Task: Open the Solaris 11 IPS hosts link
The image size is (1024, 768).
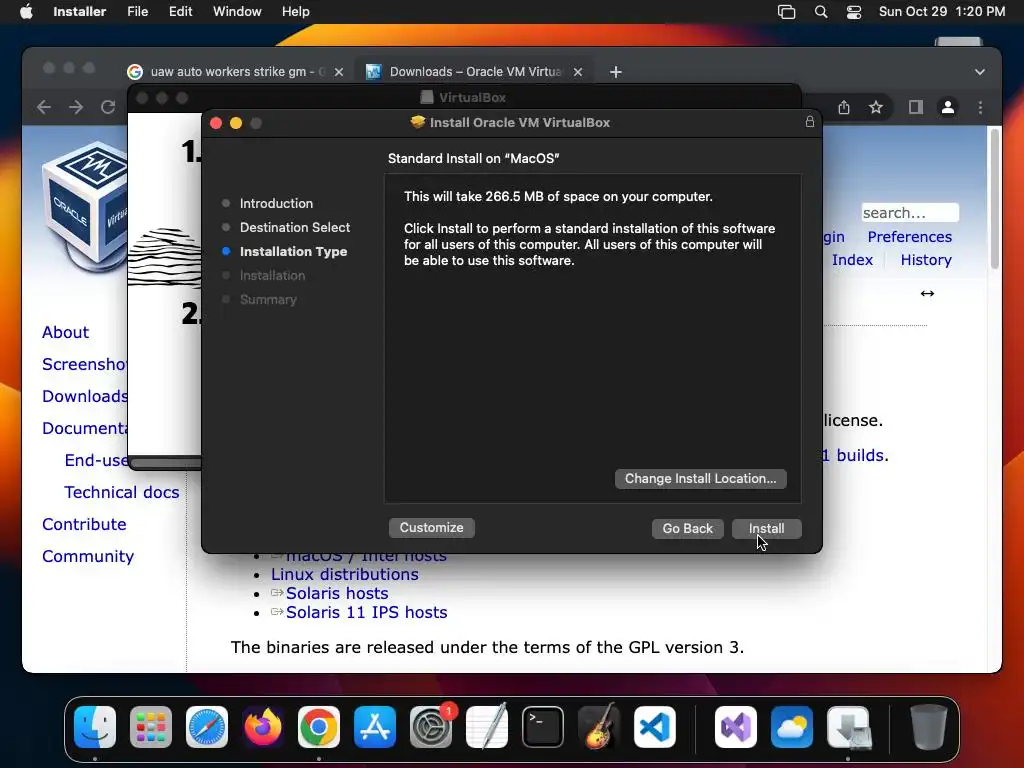Action: (x=366, y=613)
